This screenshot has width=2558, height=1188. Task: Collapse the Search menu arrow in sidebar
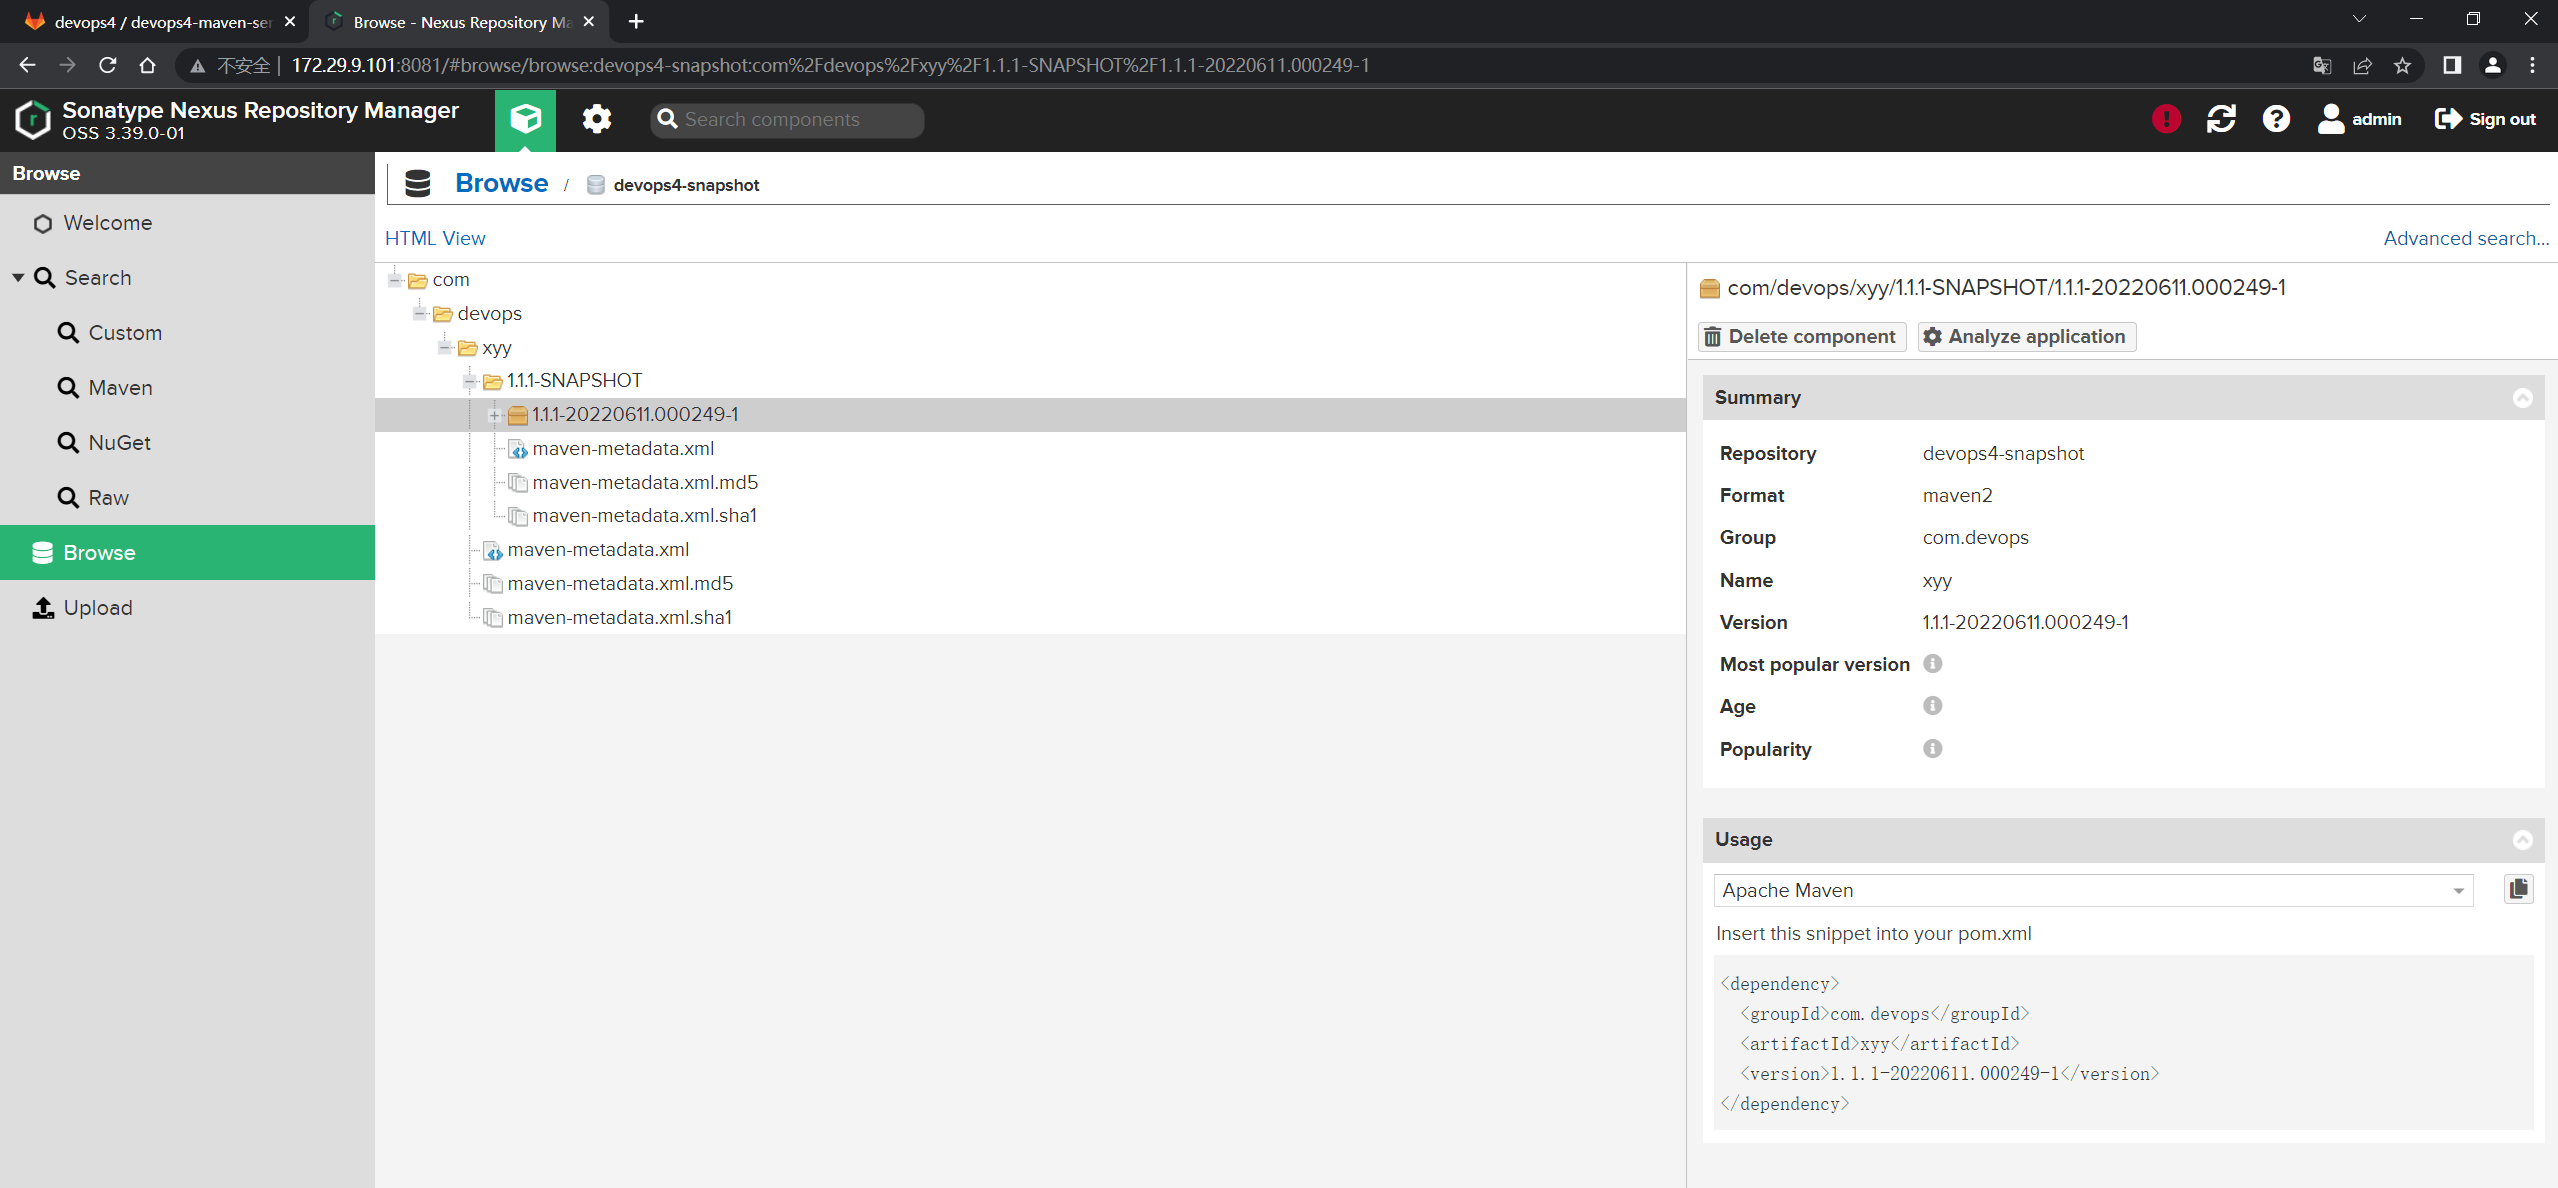[18, 278]
